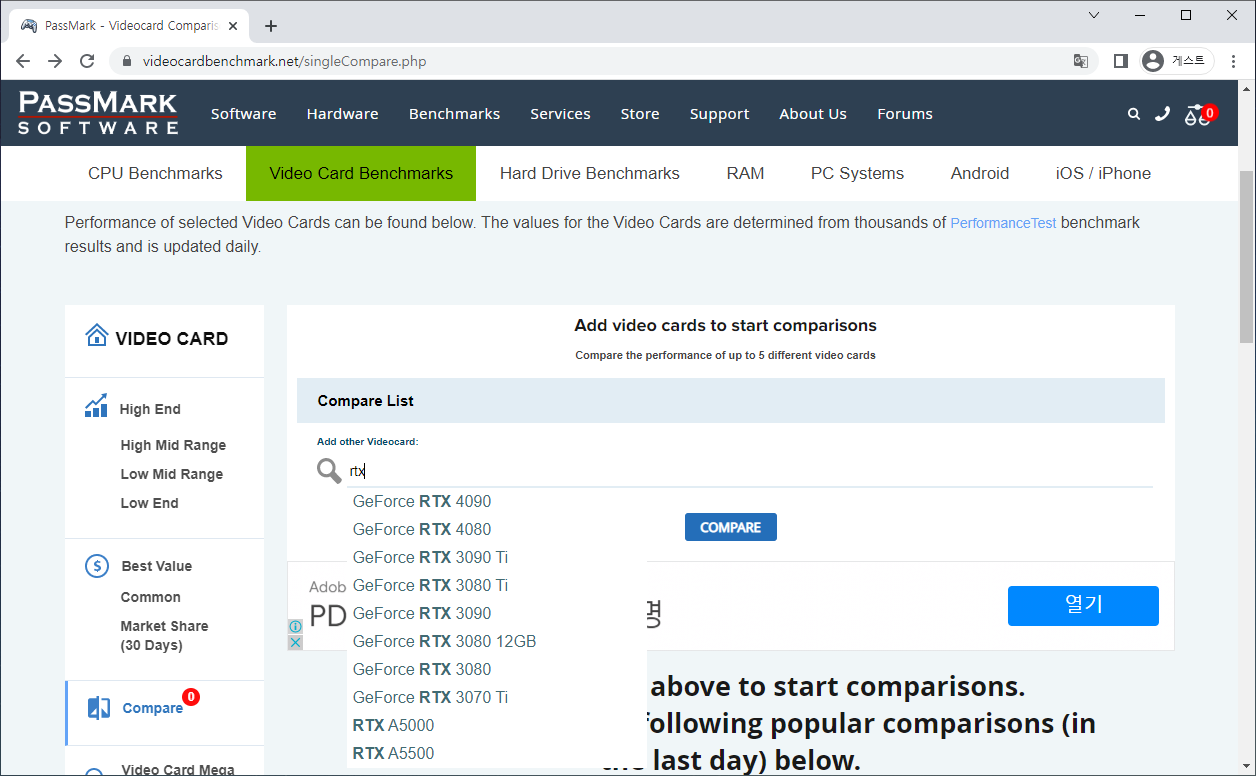Select GeForce RTX 4090 suggestion
The image size is (1256, 776).
[x=497, y=502]
